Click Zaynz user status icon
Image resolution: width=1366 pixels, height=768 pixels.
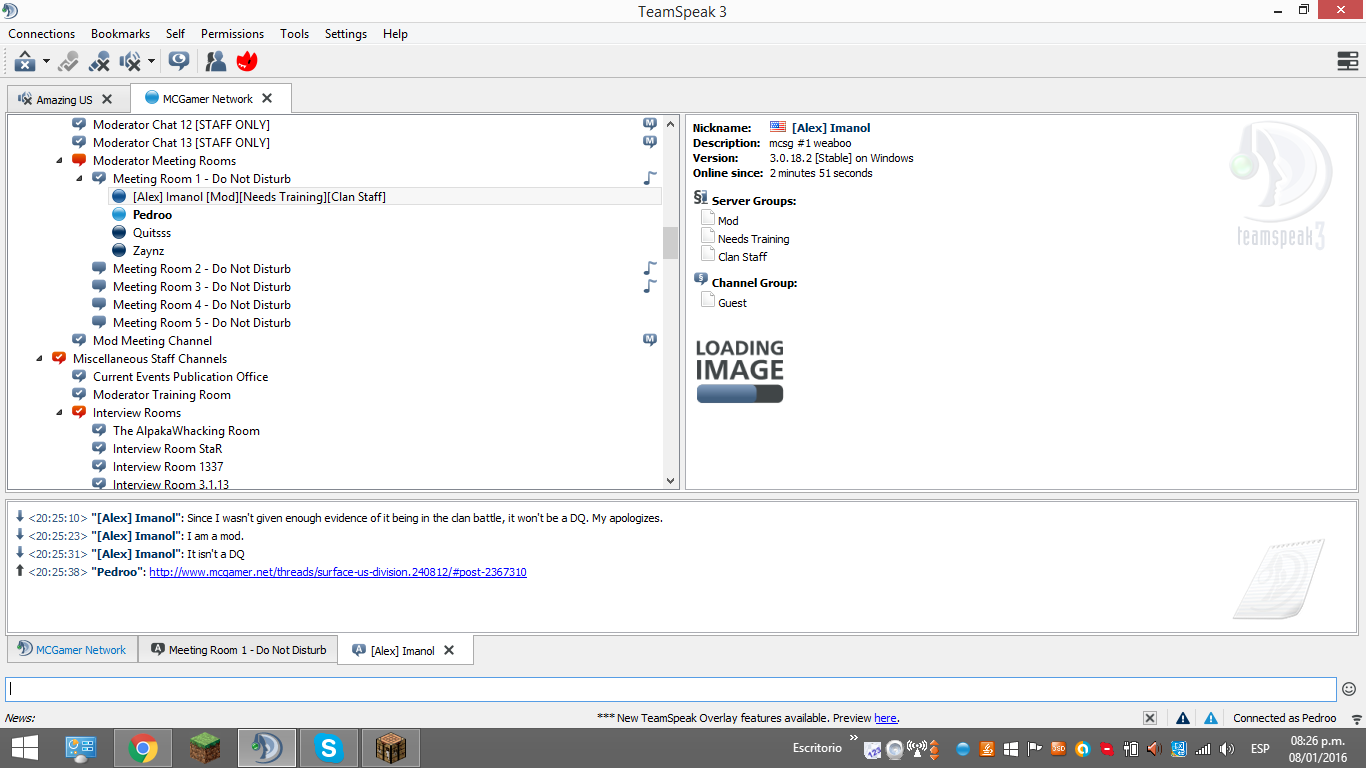click(119, 251)
